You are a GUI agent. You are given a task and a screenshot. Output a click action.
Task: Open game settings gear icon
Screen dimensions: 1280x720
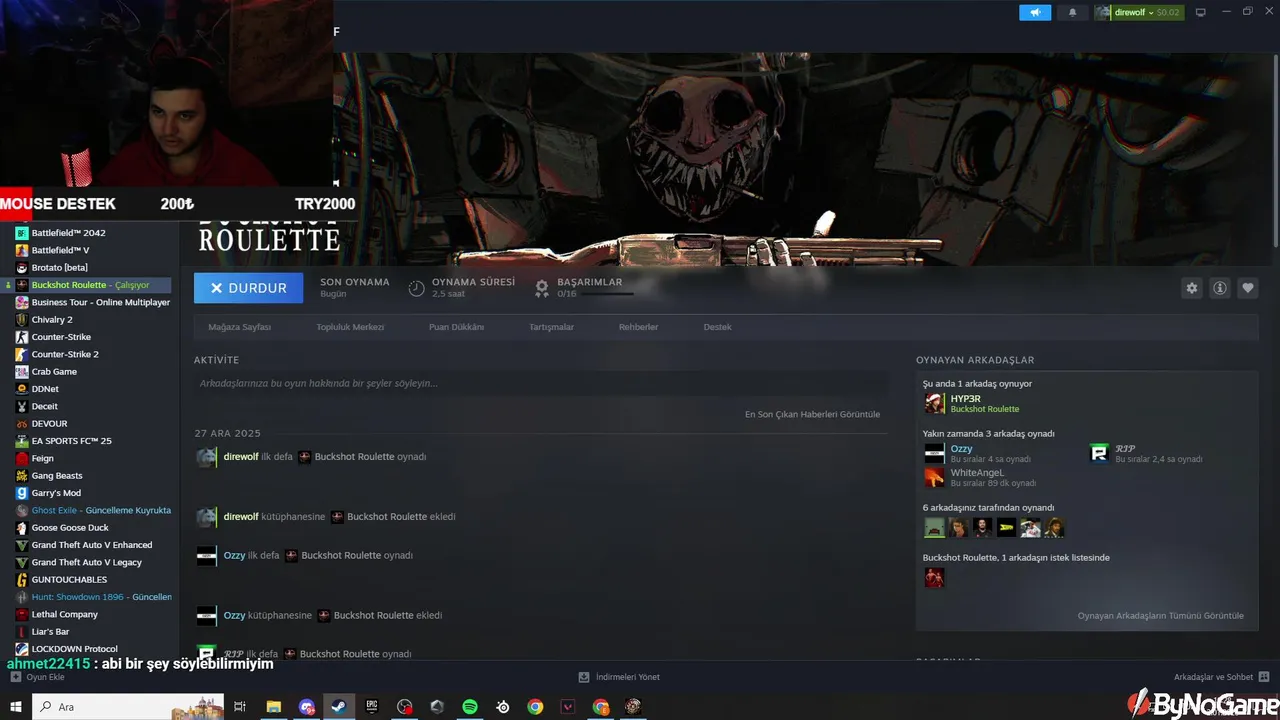point(1192,288)
